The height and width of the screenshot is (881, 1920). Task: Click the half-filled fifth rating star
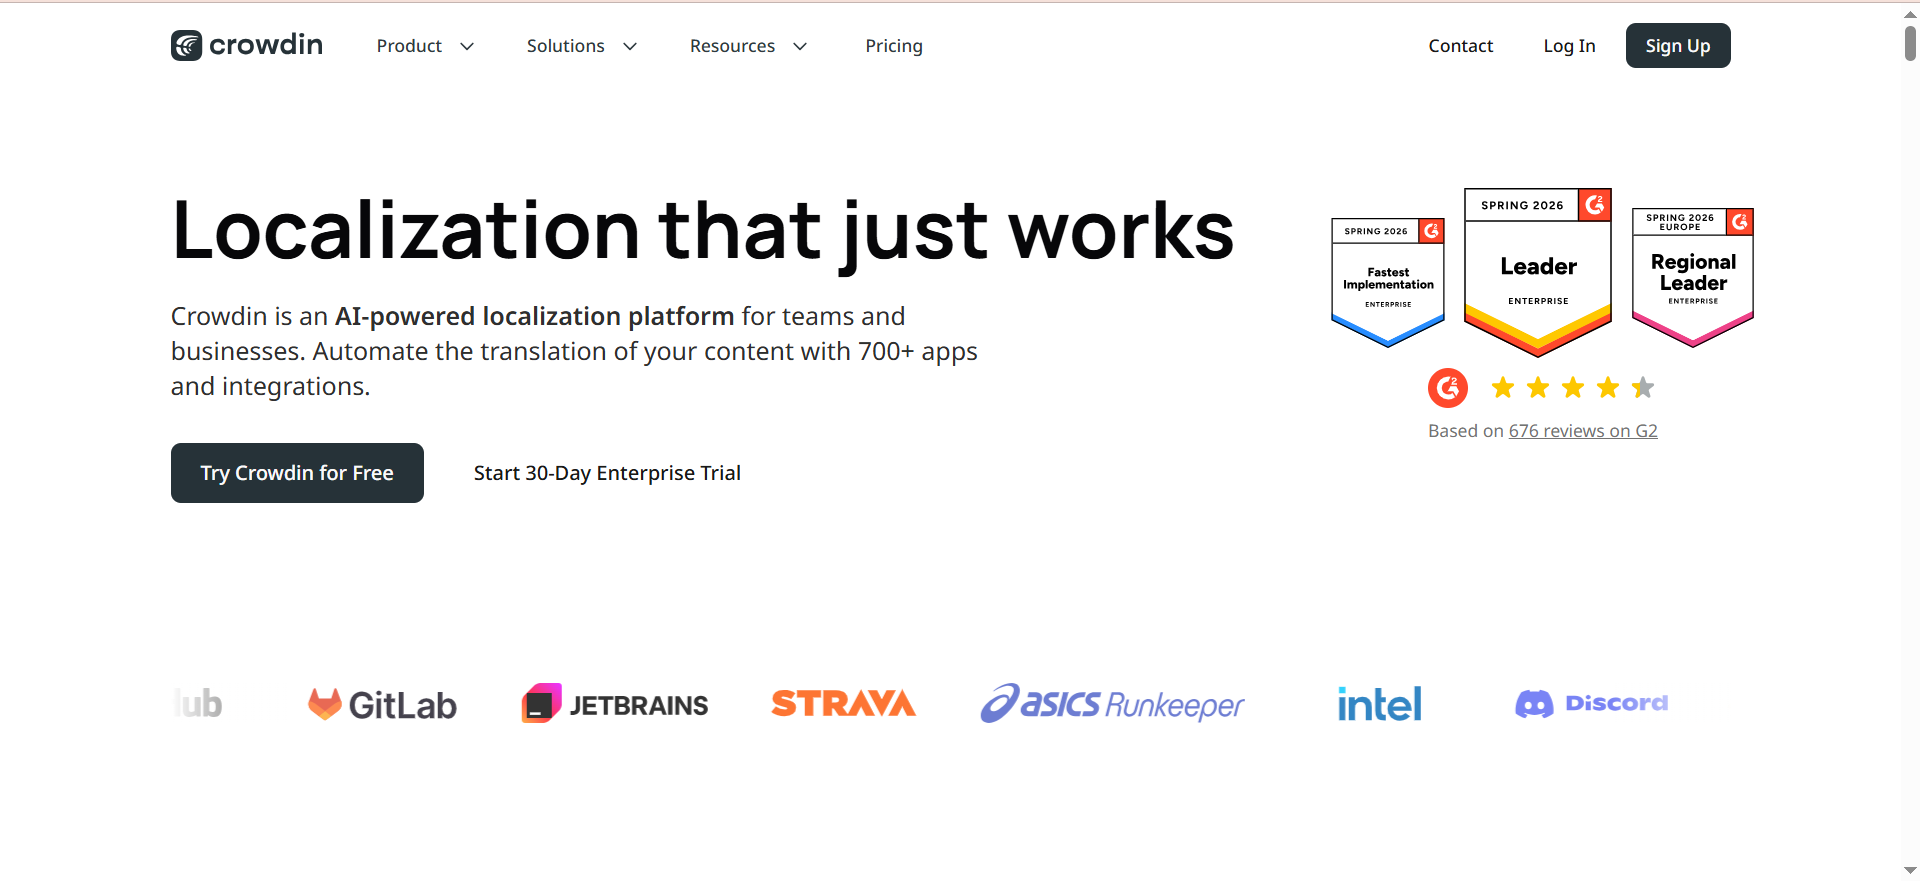coord(1643,387)
